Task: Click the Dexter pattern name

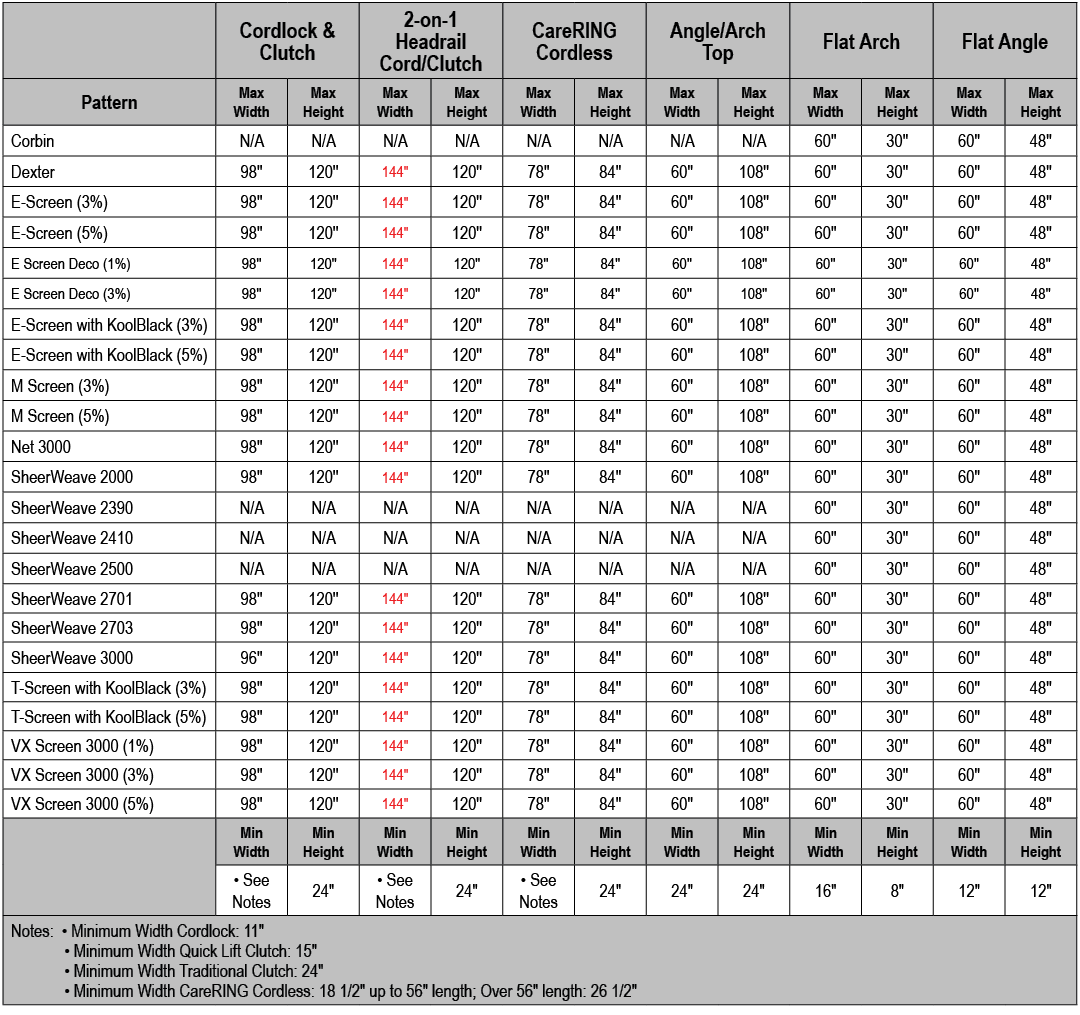Action: point(33,172)
